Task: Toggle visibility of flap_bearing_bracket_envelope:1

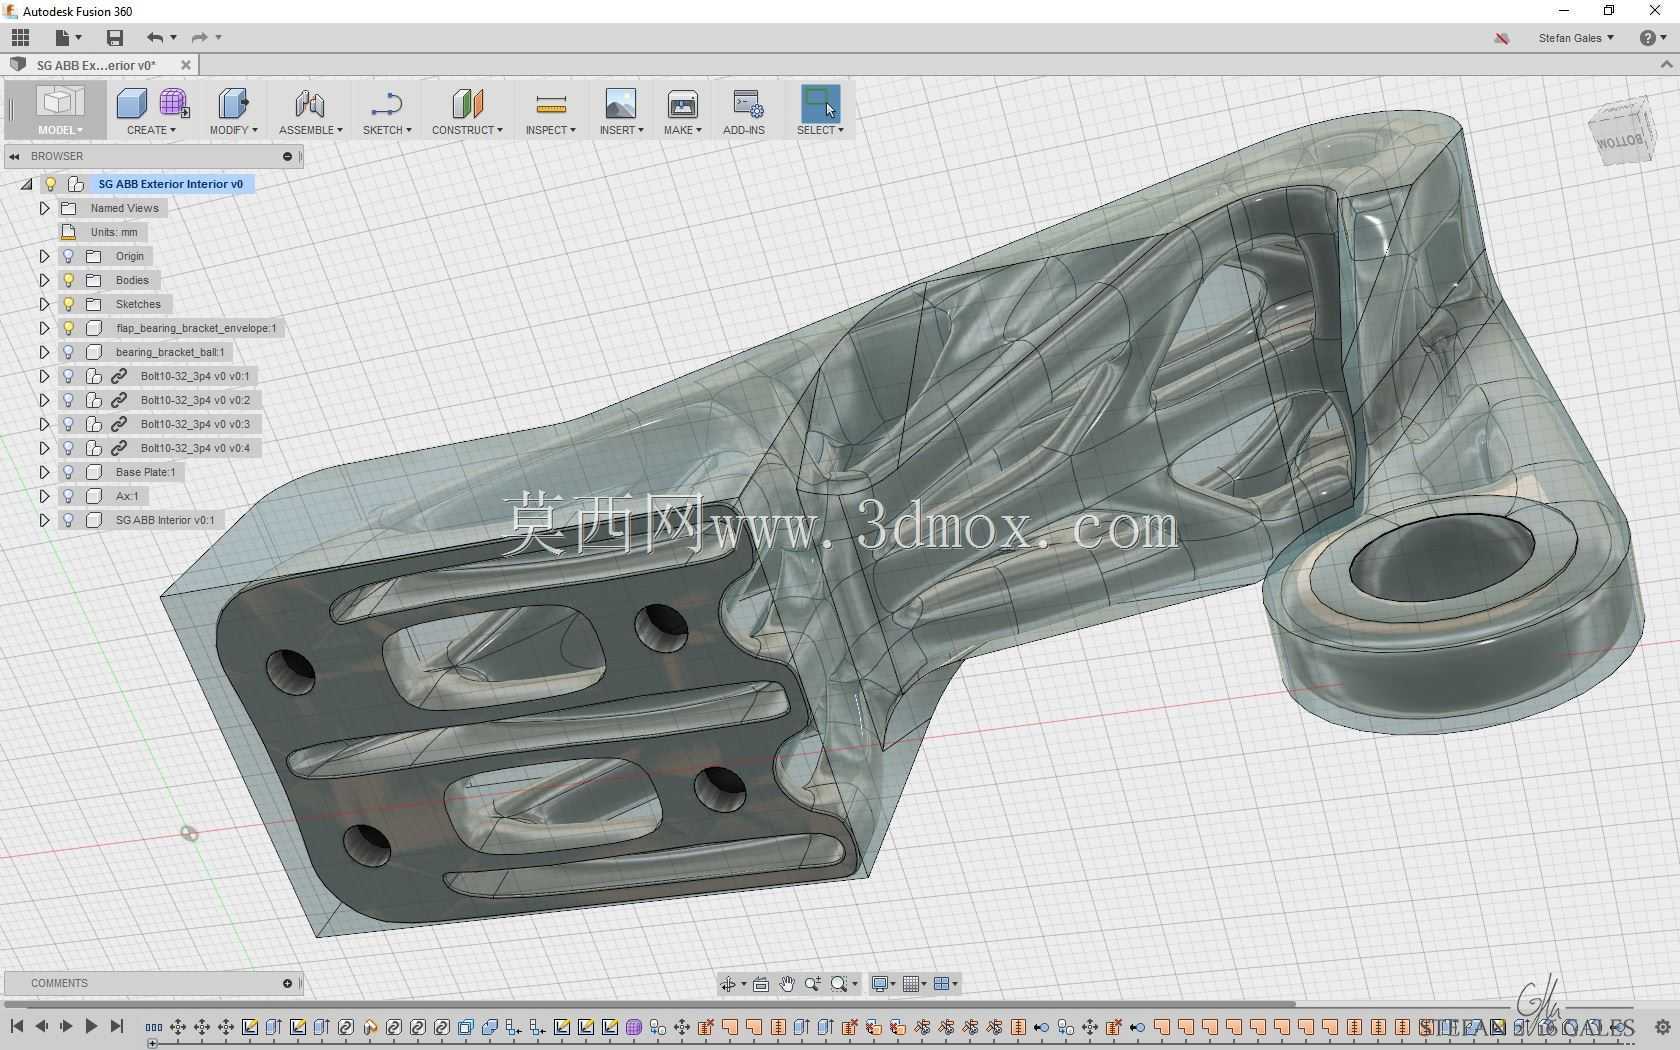Action: click(69, 328)
